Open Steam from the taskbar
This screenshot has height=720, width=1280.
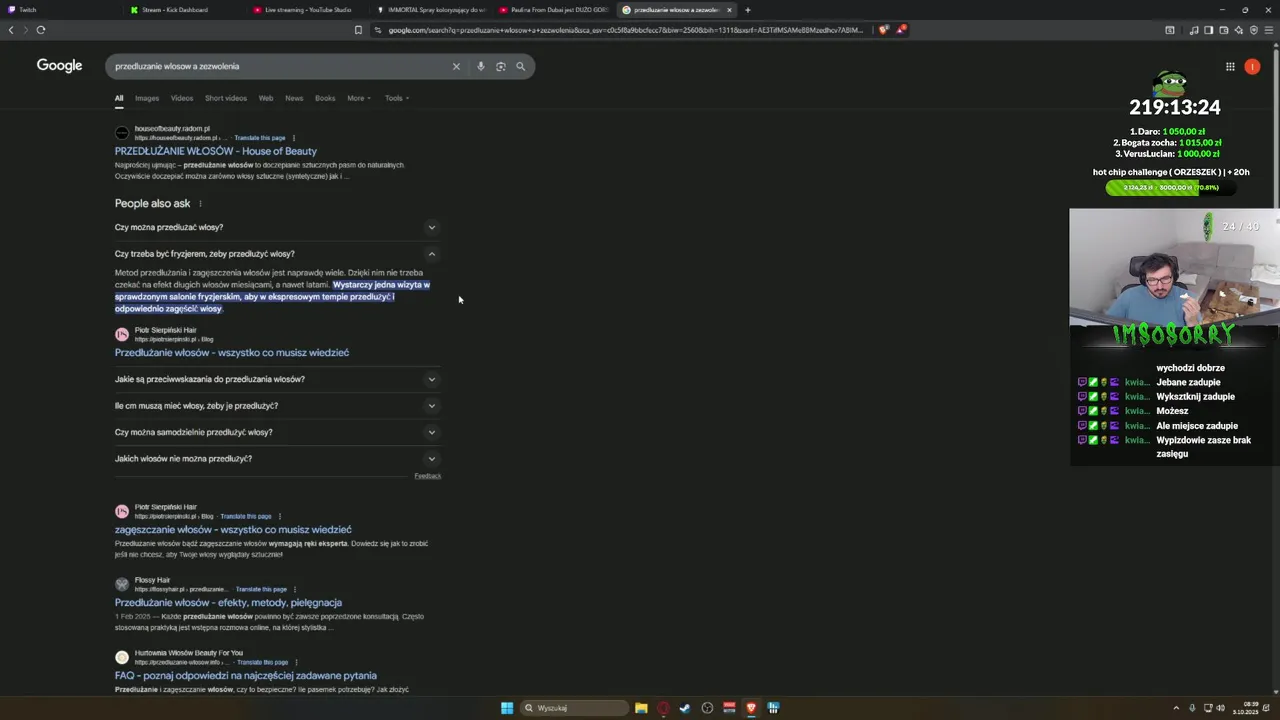point(685,708)
